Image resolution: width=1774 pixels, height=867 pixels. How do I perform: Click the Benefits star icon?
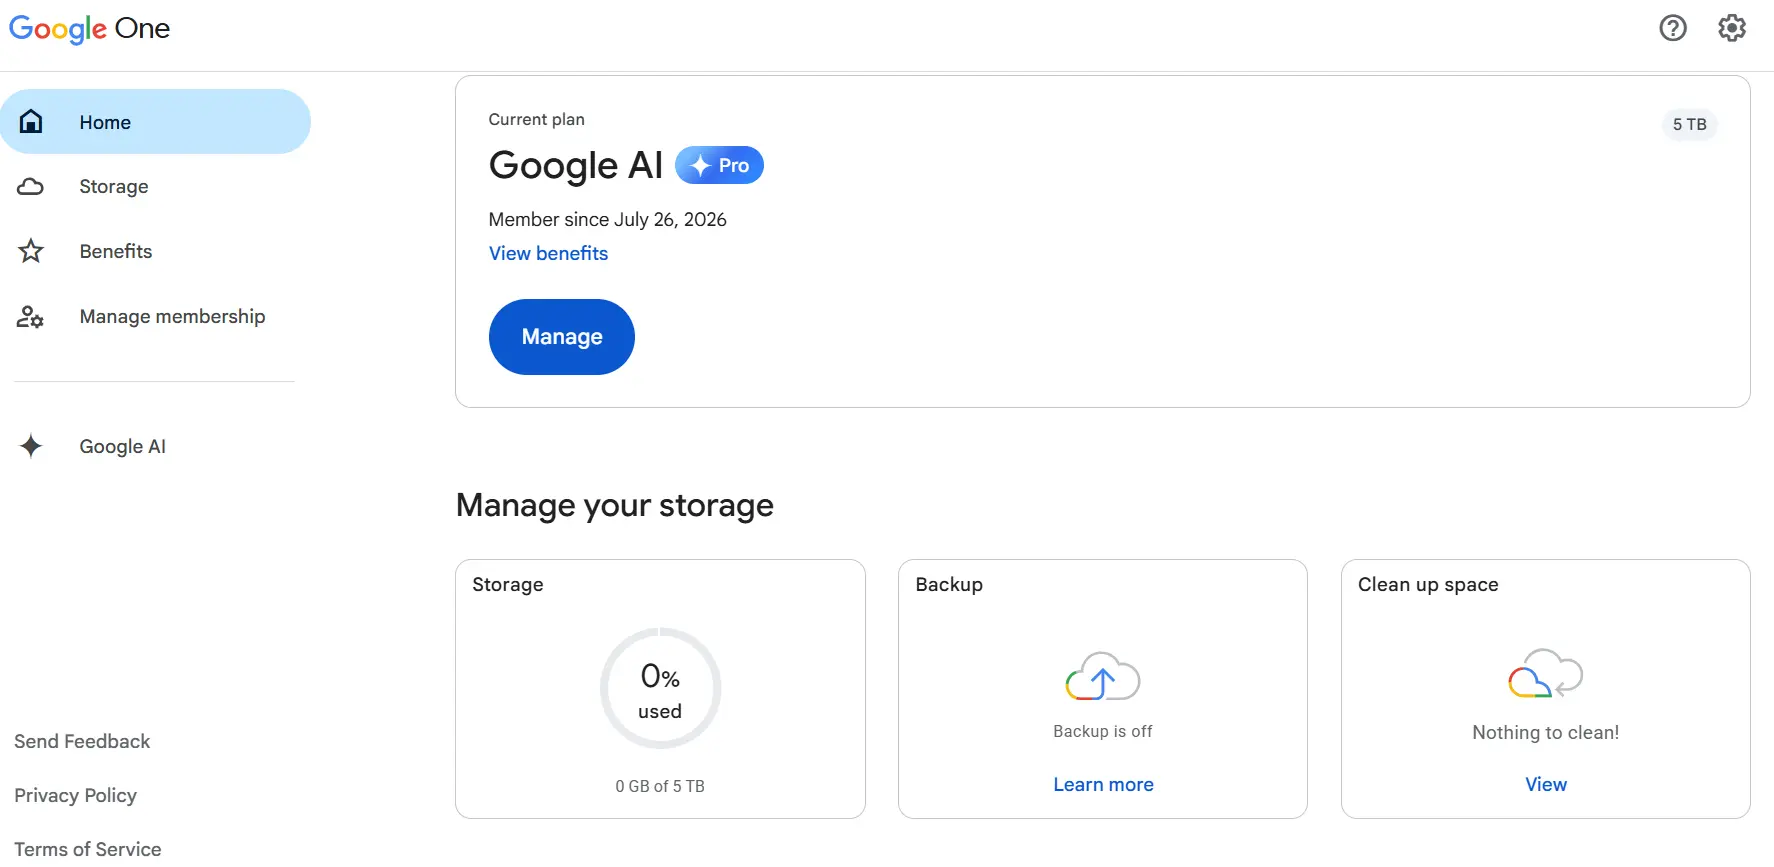click(31, 251)
